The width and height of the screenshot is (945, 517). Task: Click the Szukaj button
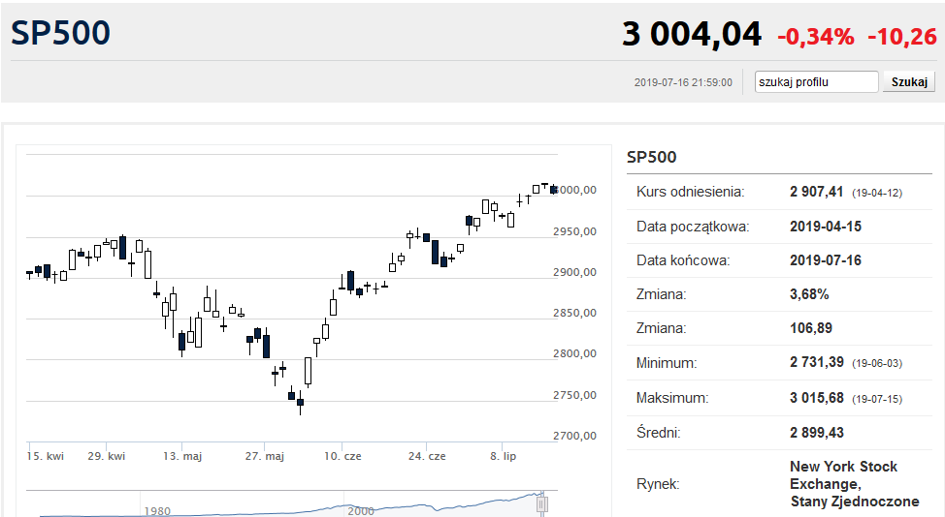click(909, 82)
